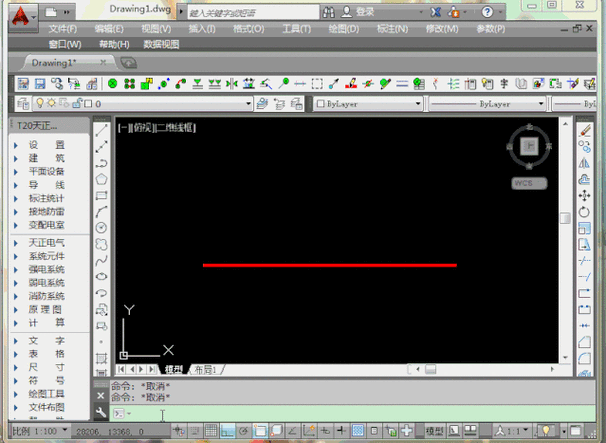Click the Mirror tool

(x=584, y=163)
